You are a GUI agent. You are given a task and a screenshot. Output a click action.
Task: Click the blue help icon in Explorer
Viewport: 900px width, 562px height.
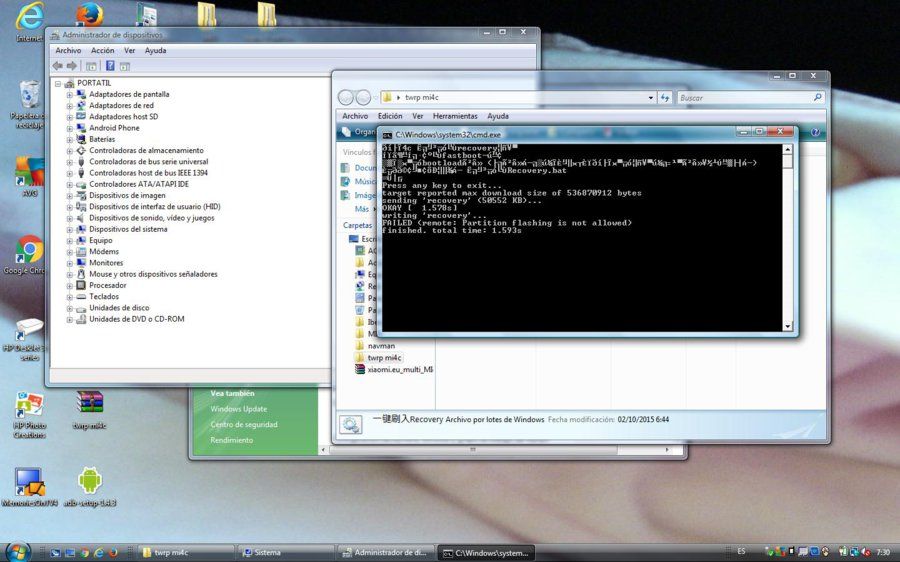click(815, 132)
